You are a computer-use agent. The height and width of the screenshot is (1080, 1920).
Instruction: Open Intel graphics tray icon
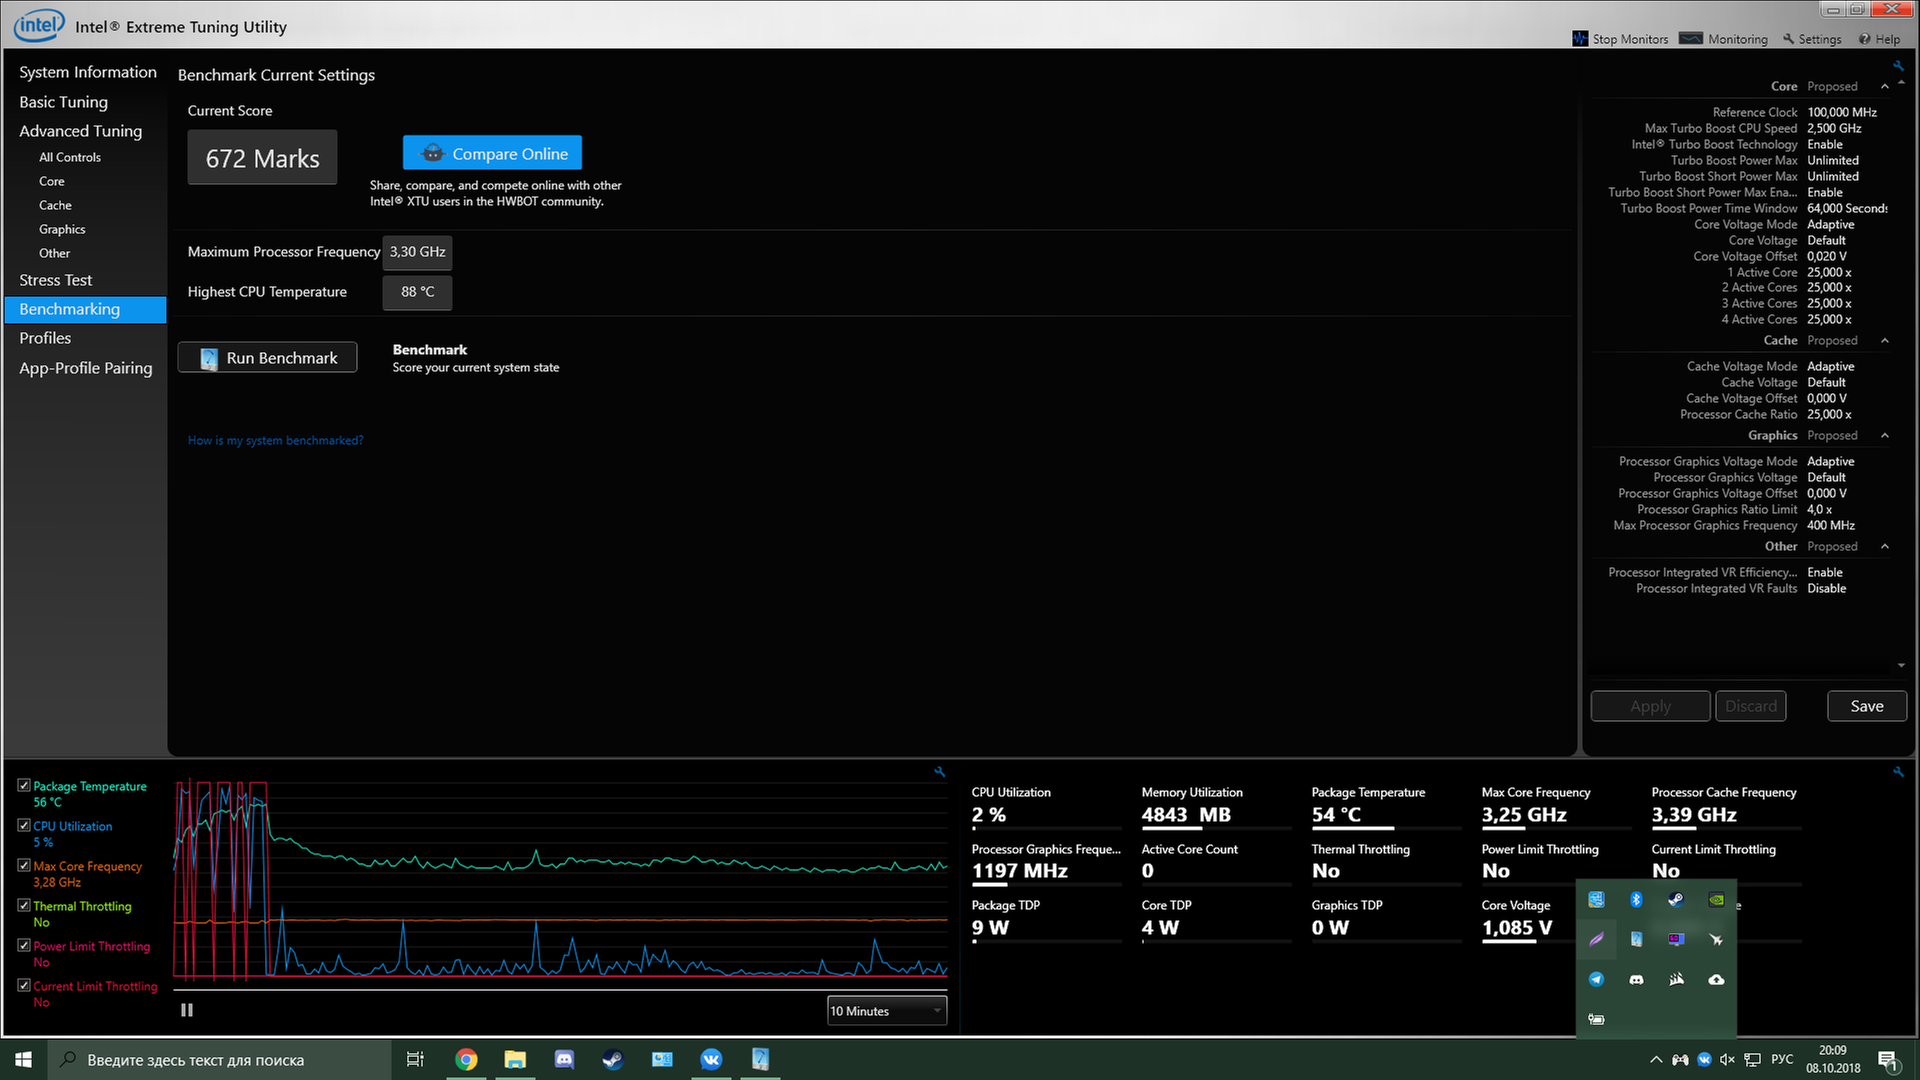coord(1597,900)
